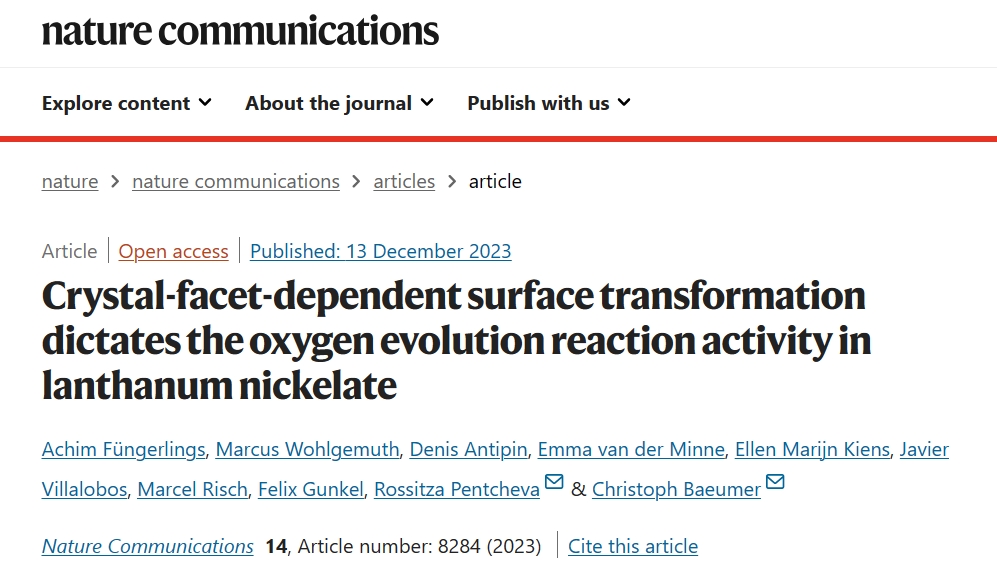The image size is (997, 576).
Task: Click envelope icon beside Rossitza Pentcheva
Action: 554,481
